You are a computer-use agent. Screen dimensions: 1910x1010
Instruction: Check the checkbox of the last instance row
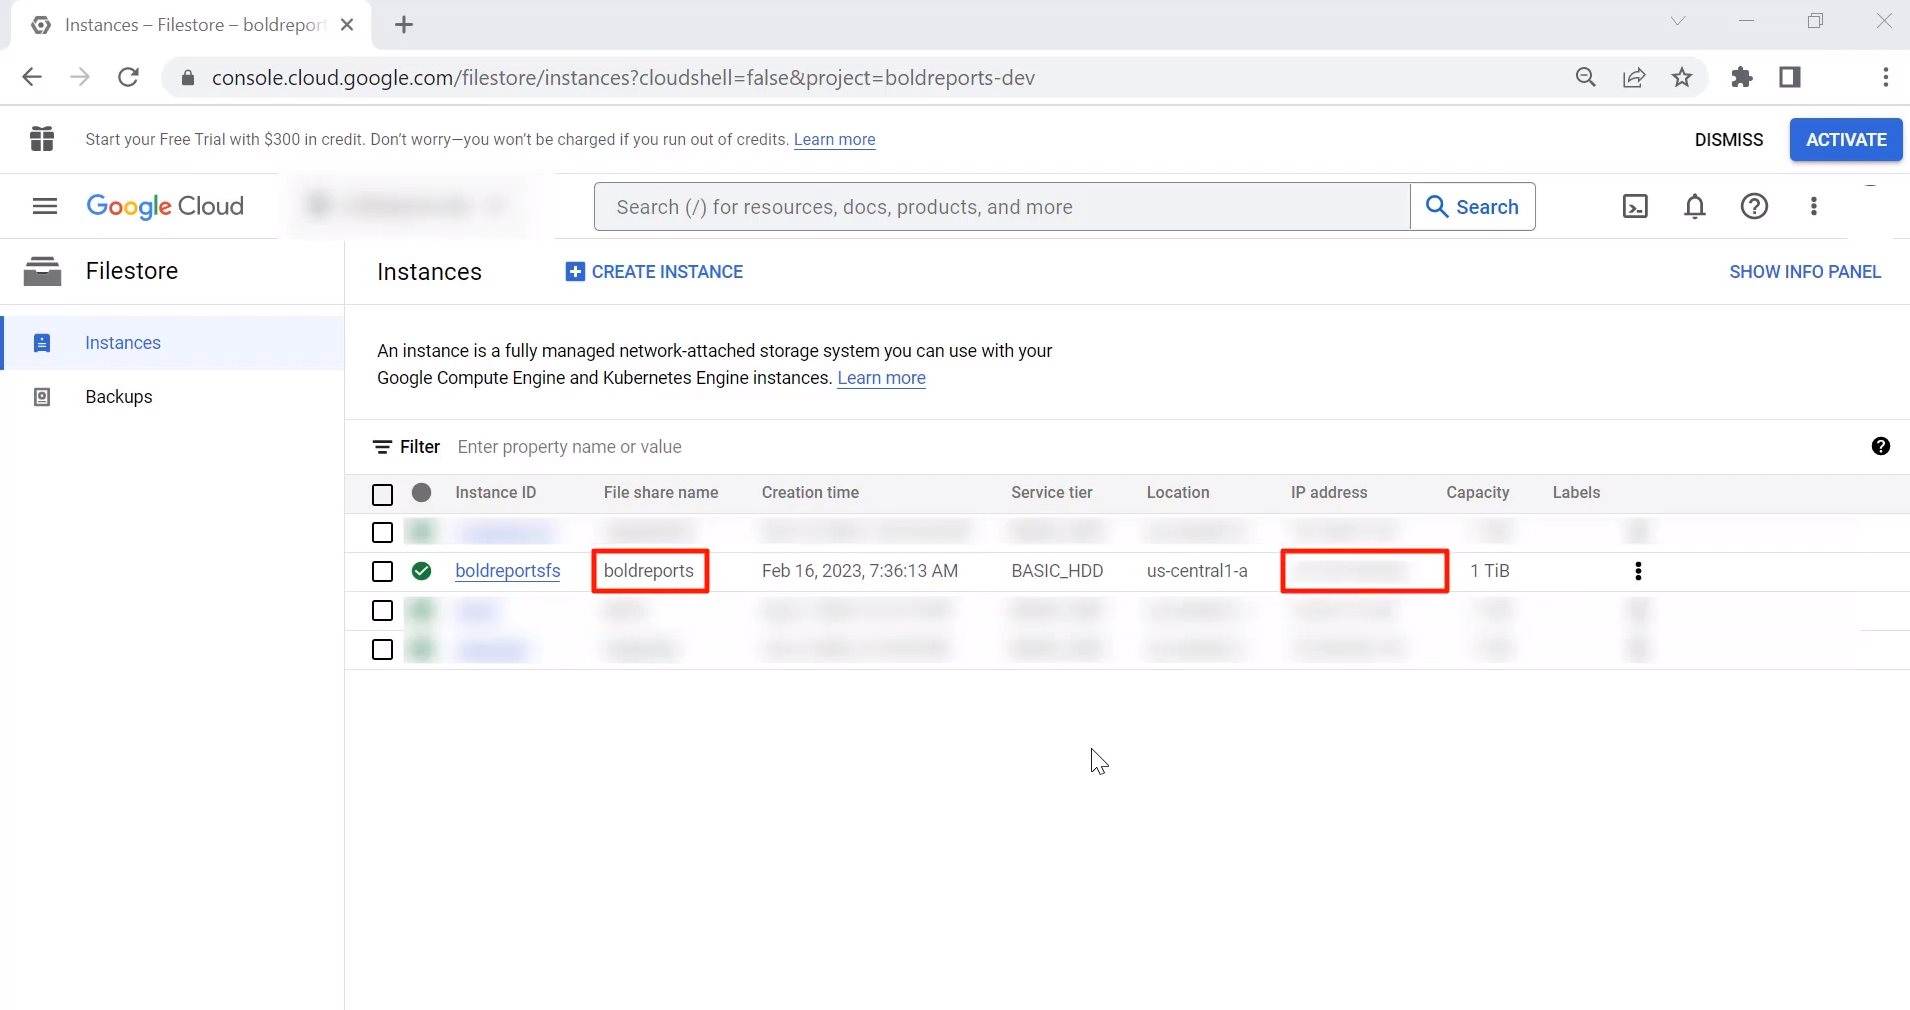click(x=382, y=650)
